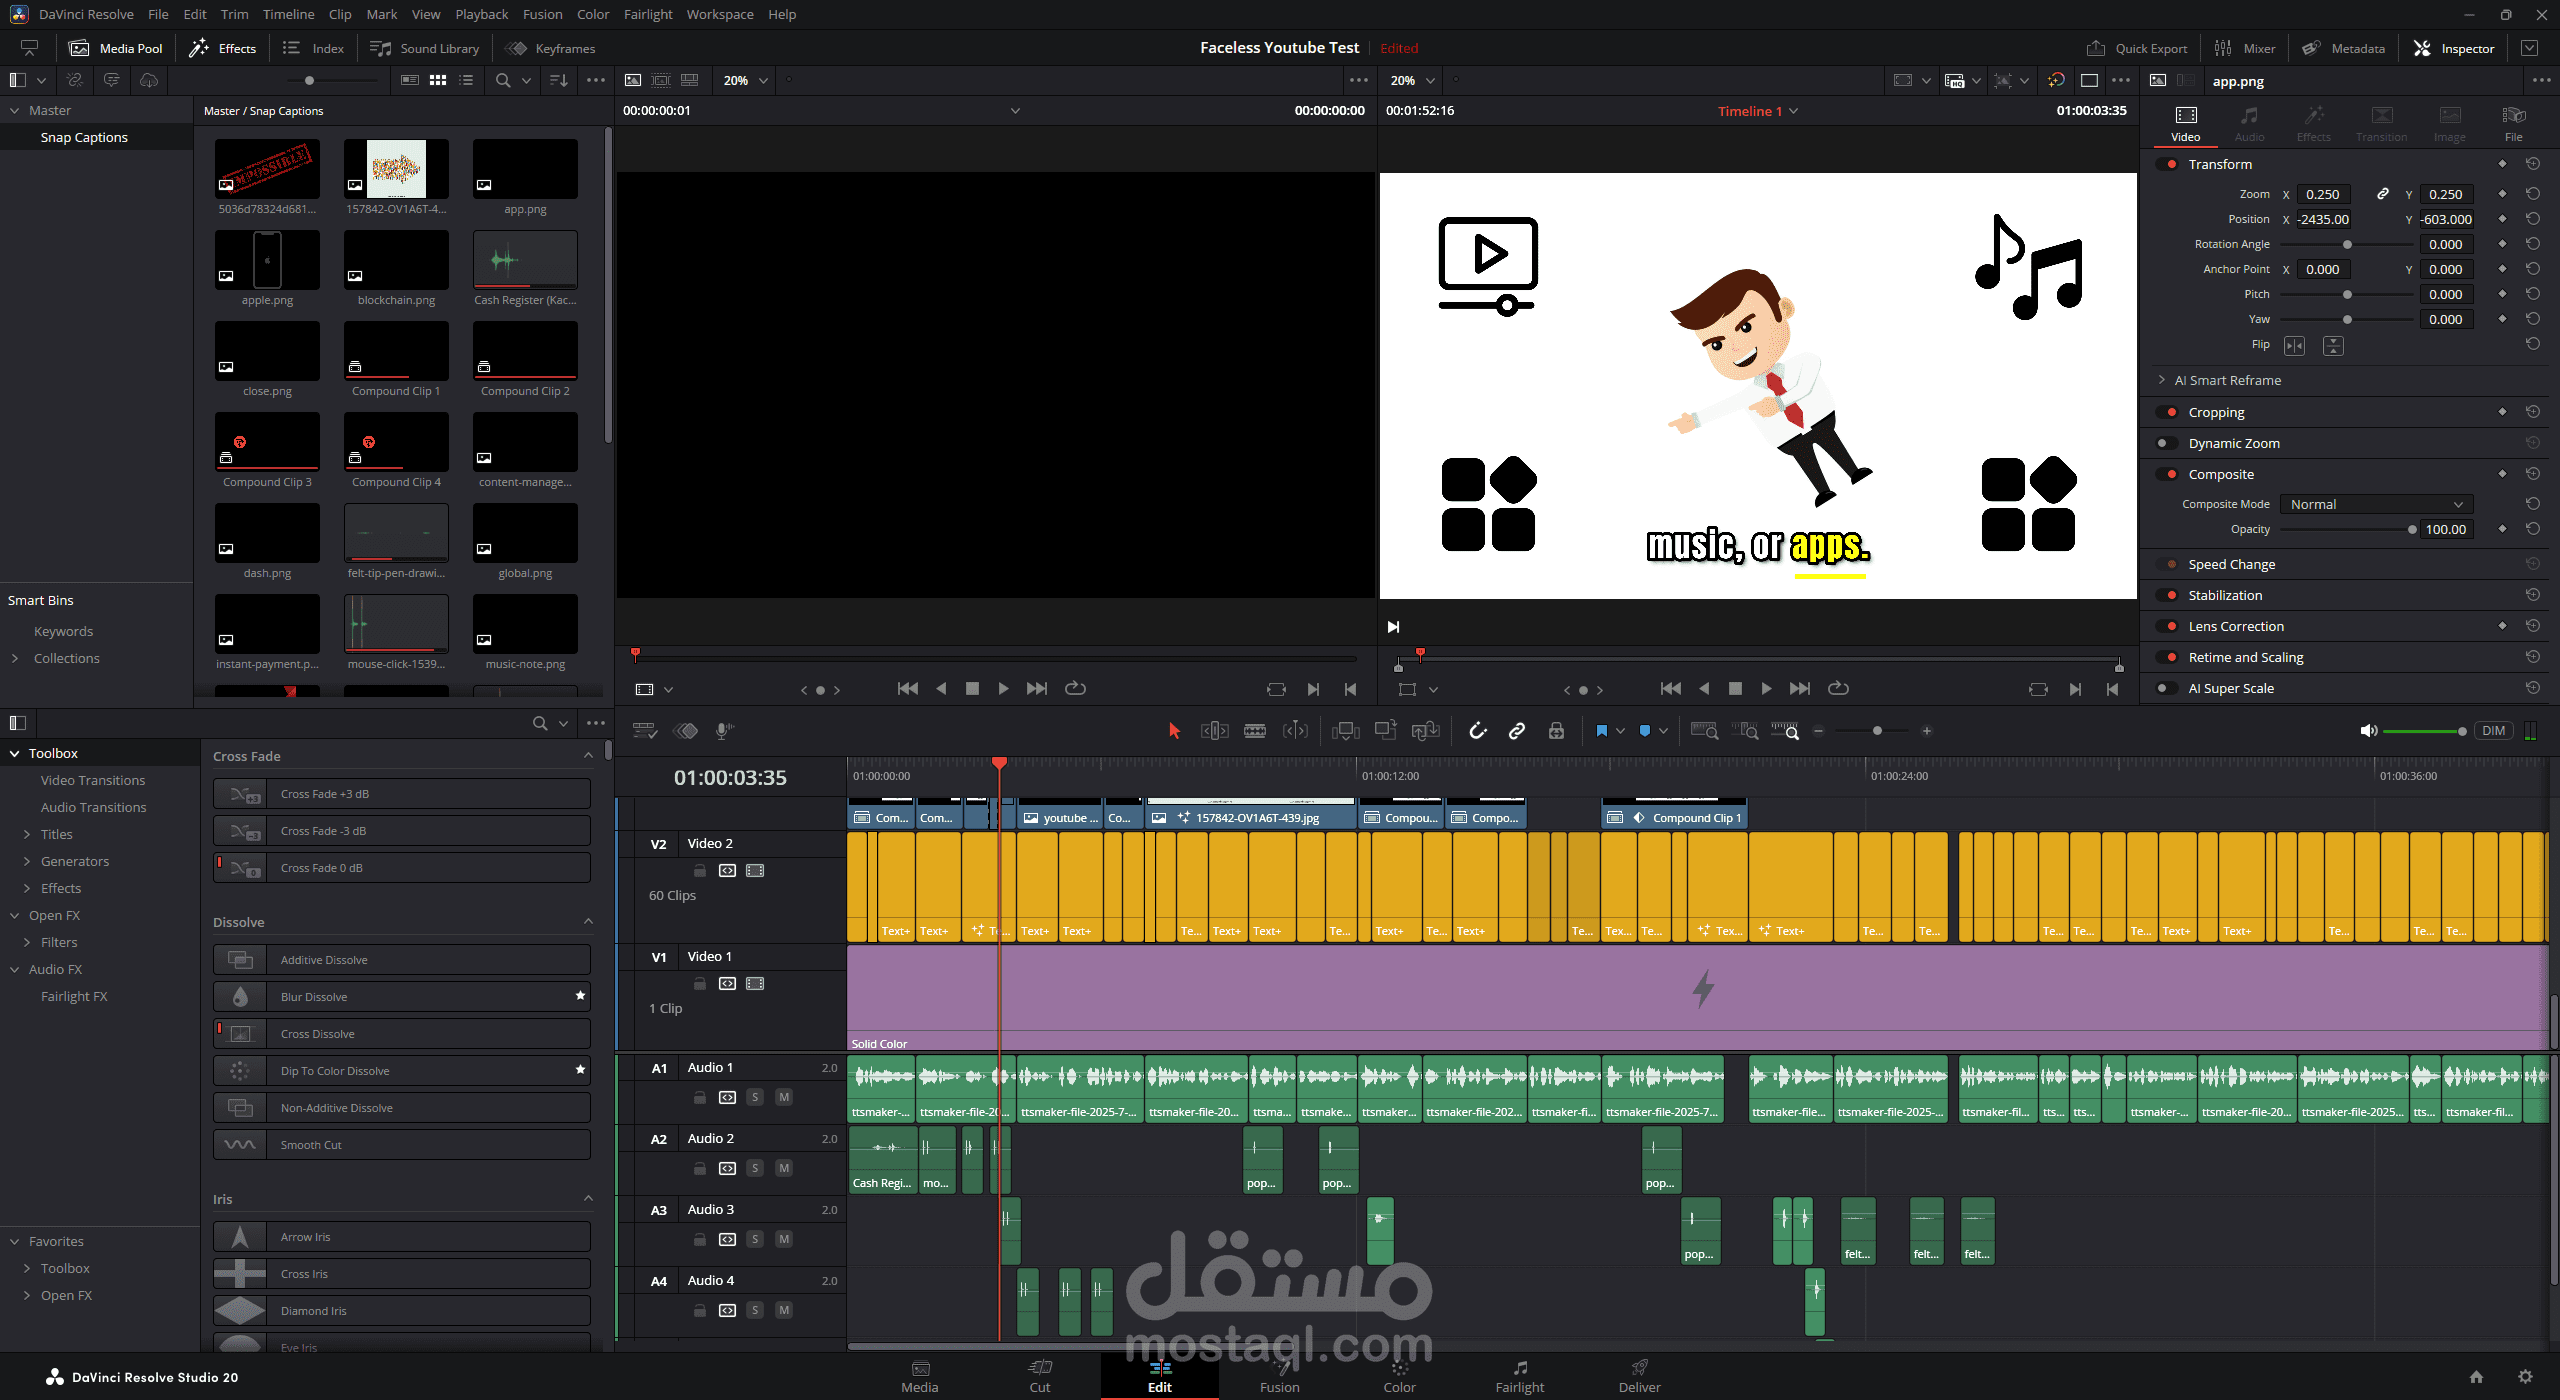
Task: Select the Cross Dissolve transition
Action: click(x=402, y=1034)
